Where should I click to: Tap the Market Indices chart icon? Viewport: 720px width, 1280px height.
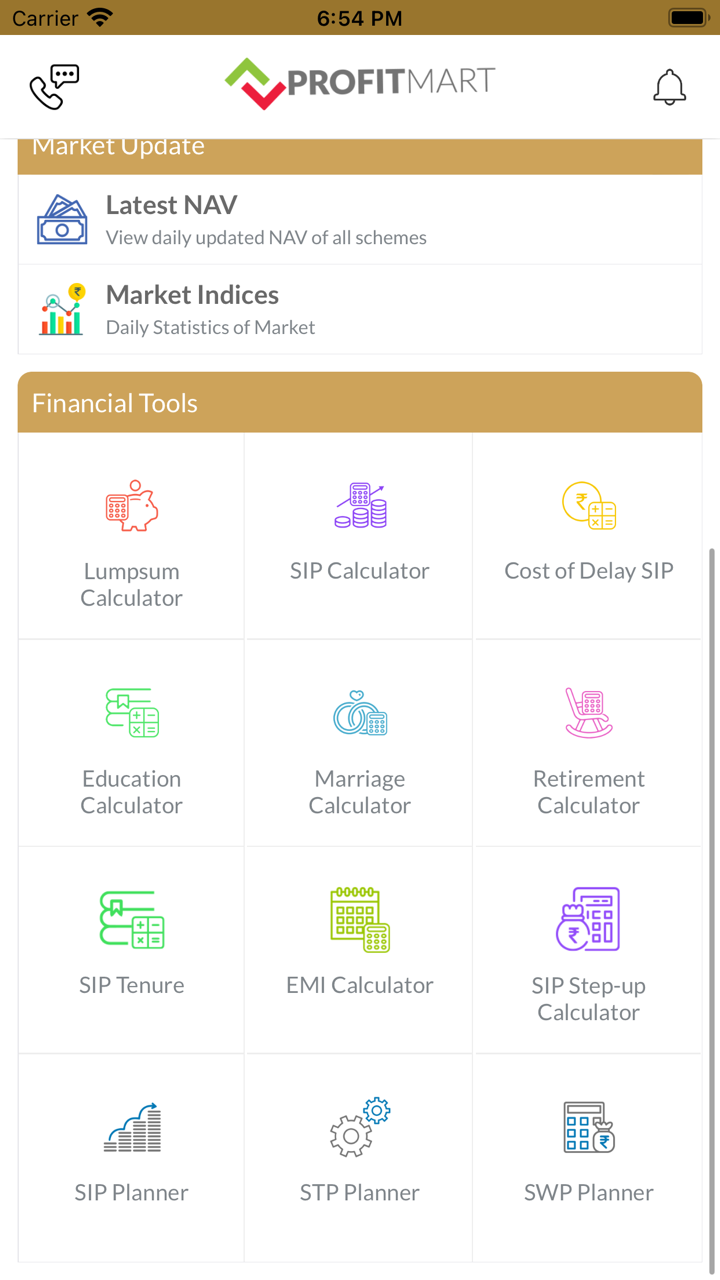coord(62,310)
